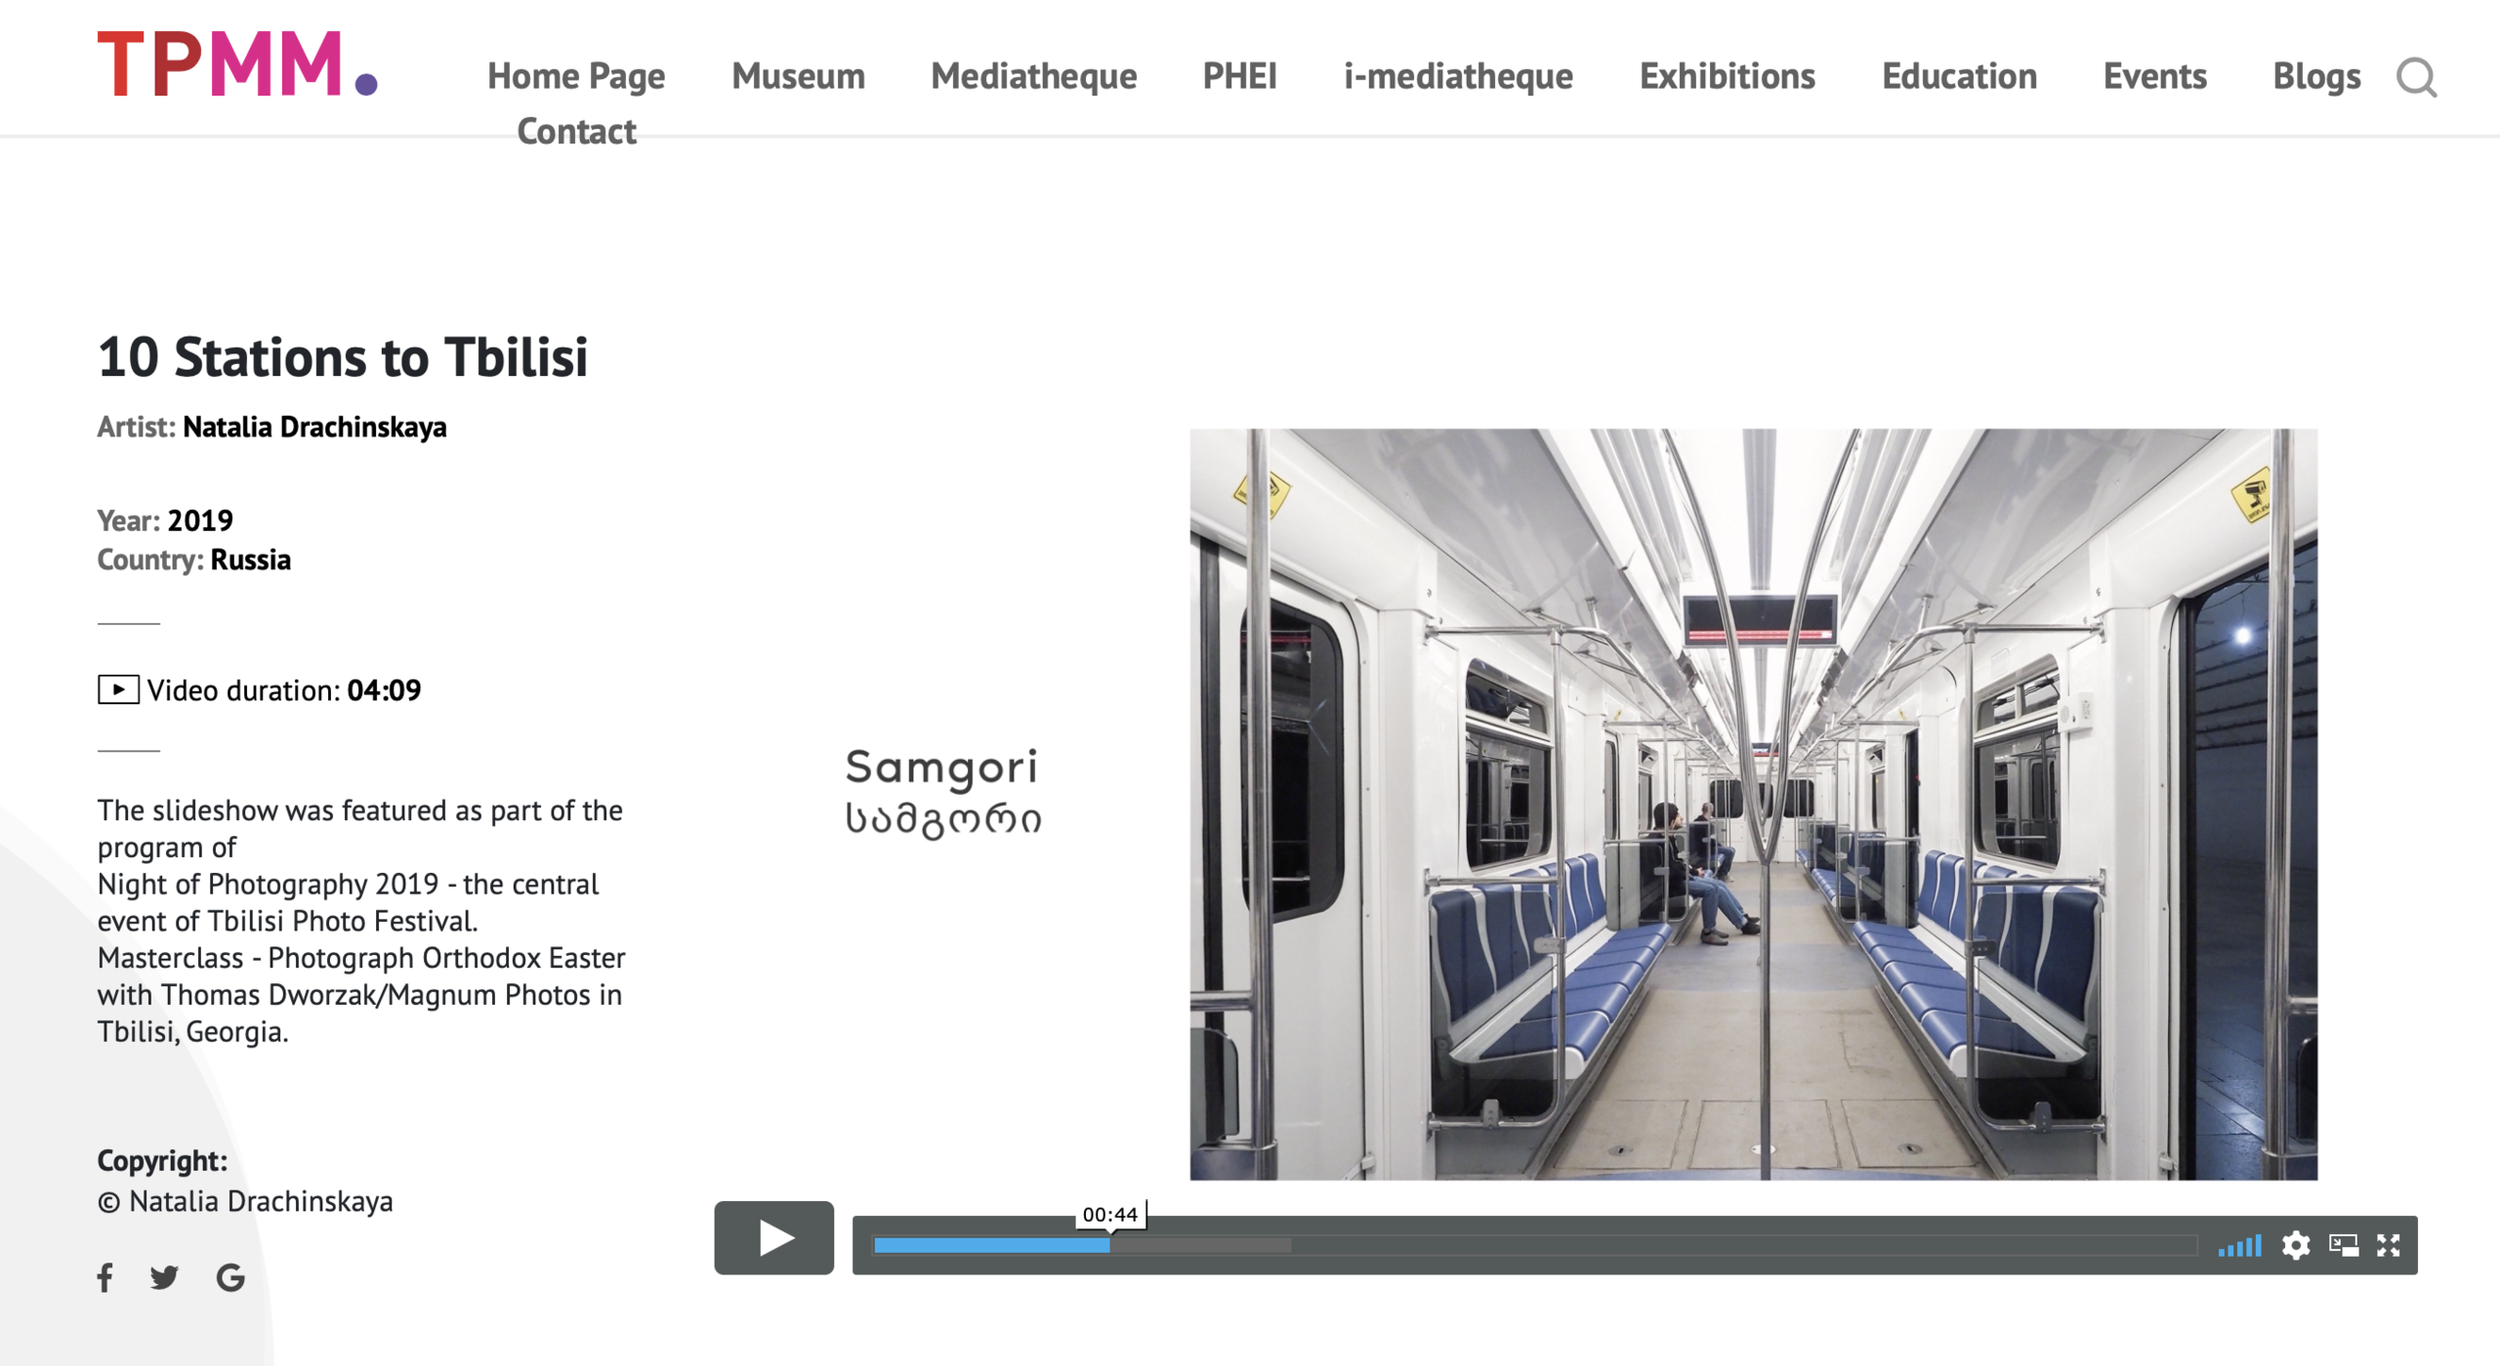Open the i-mediatheque menu item
The image size is (2500, 1366).
tap(1457, 76)
